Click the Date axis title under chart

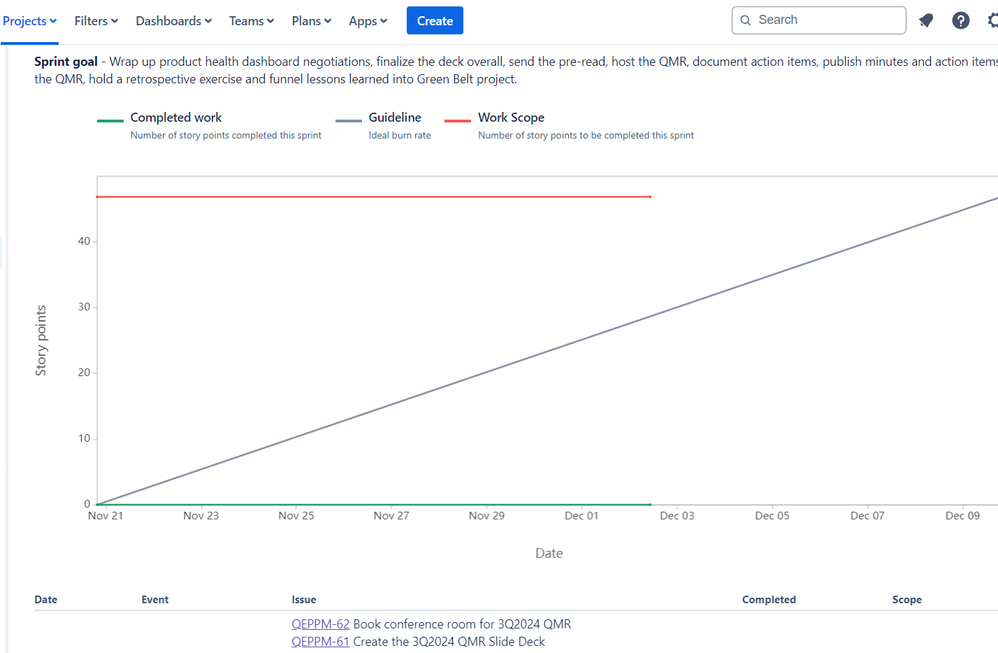point(549,553)
